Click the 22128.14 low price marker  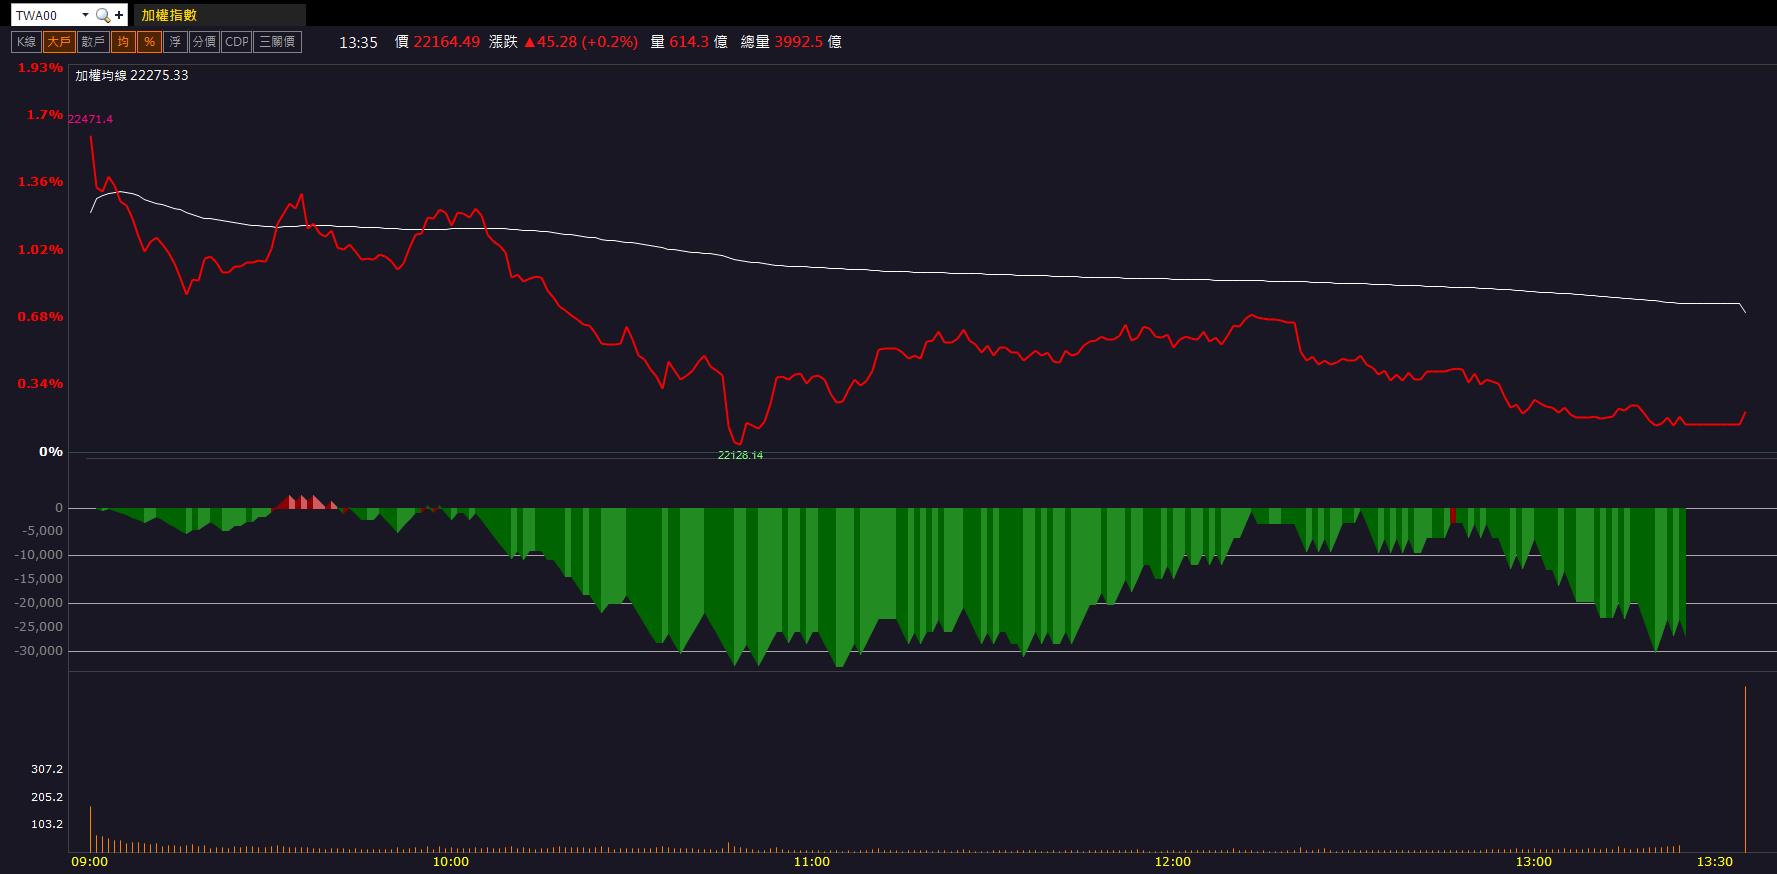coord(740,455)
